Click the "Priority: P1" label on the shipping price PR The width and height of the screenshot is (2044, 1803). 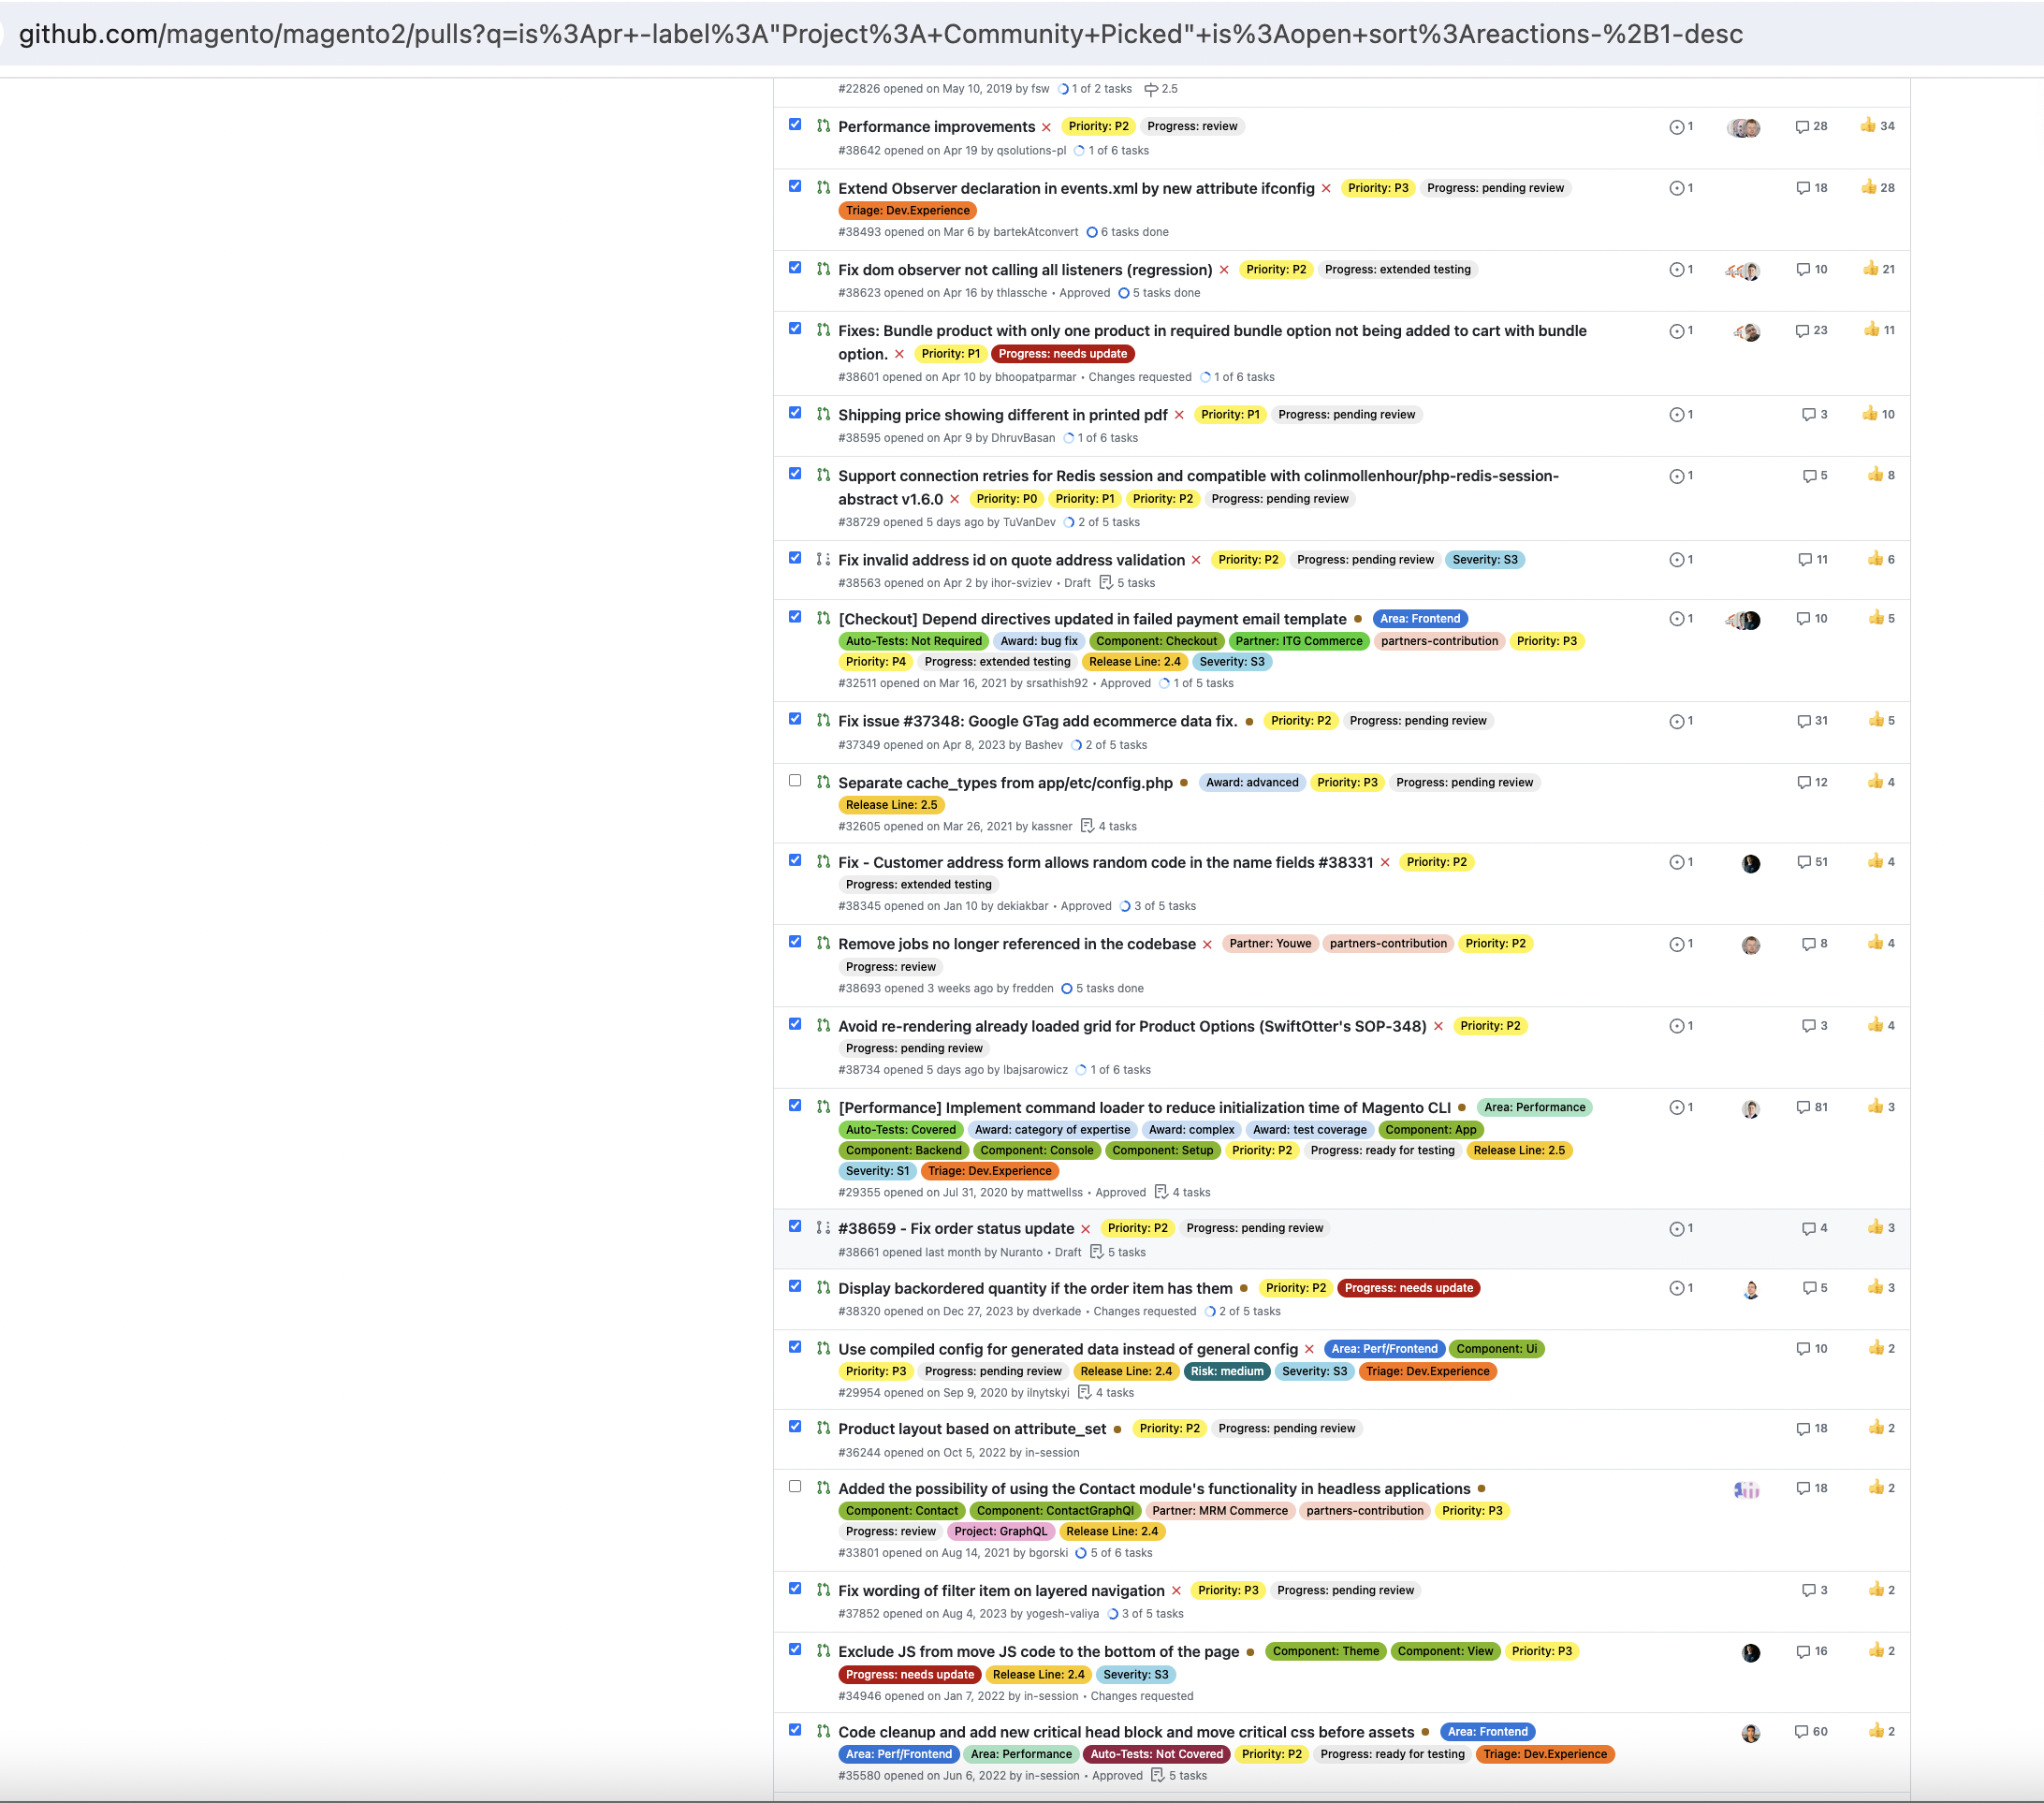(x=1230, y=414)
